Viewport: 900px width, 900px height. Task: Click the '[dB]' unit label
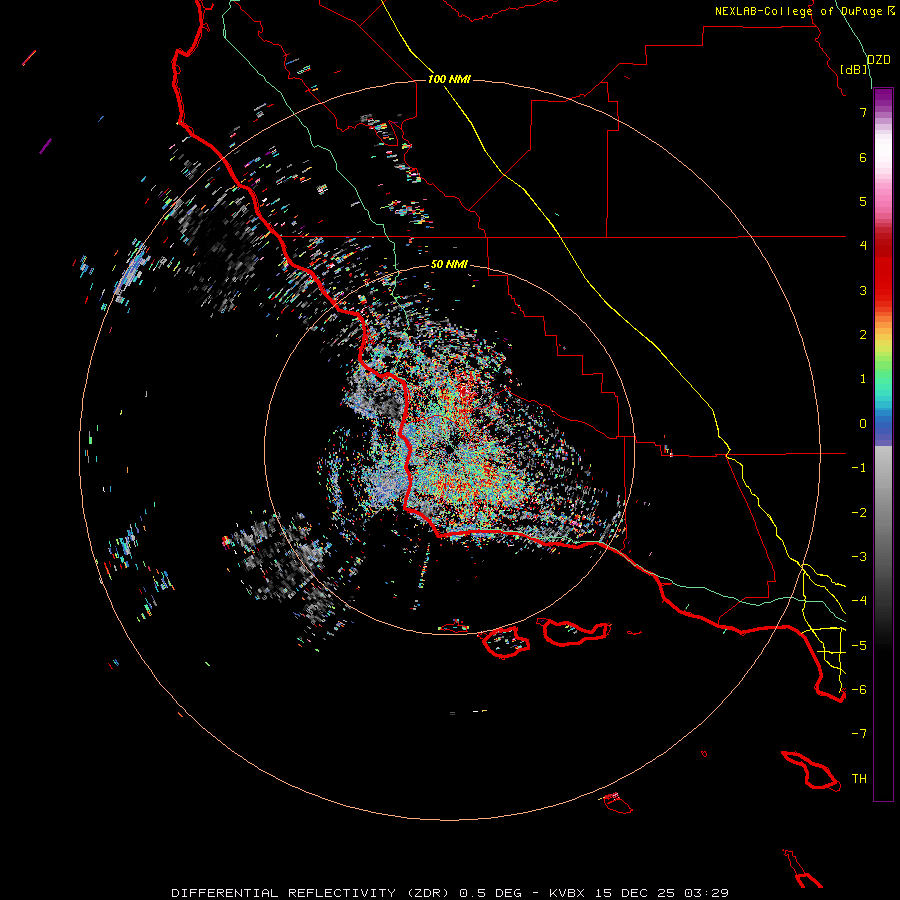click(854, 69)
